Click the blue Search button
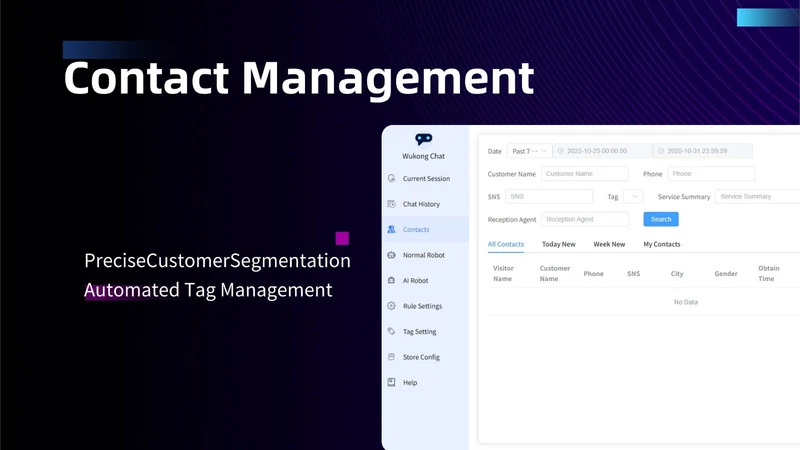 pyautogui.click(x=661, y=219)
